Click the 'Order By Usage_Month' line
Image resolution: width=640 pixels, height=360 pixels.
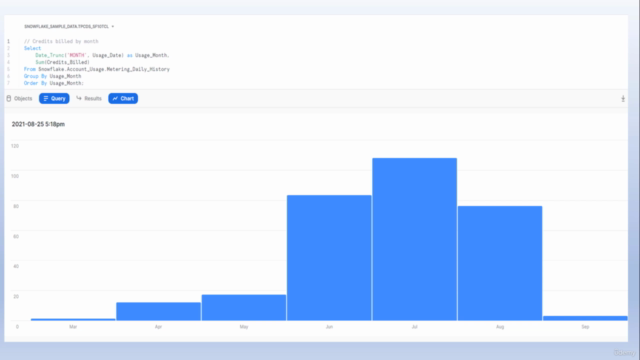(x=53, y=83)
